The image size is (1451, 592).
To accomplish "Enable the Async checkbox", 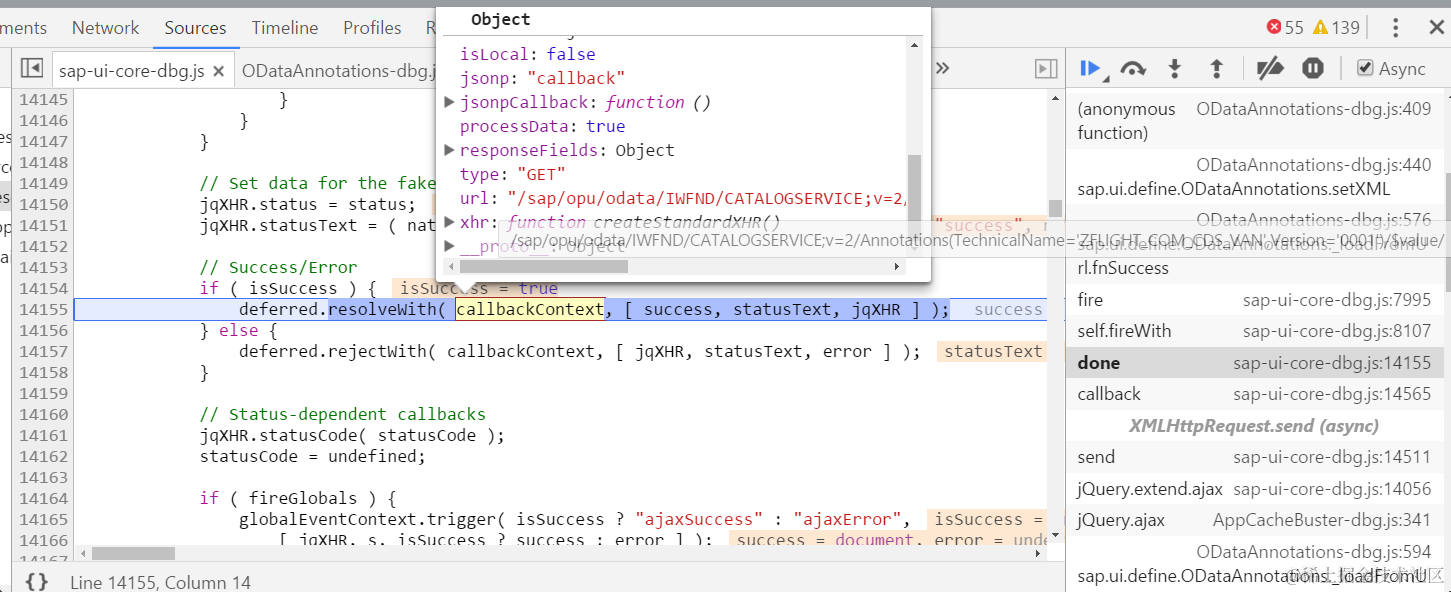I will 1365,68.
